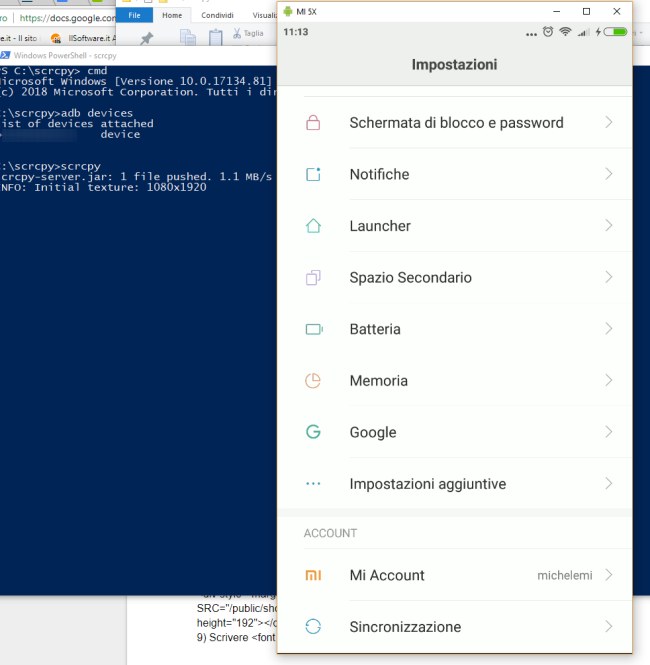Expand the Batteria row chevron
The image size is (650, 665).
[608, 329]
